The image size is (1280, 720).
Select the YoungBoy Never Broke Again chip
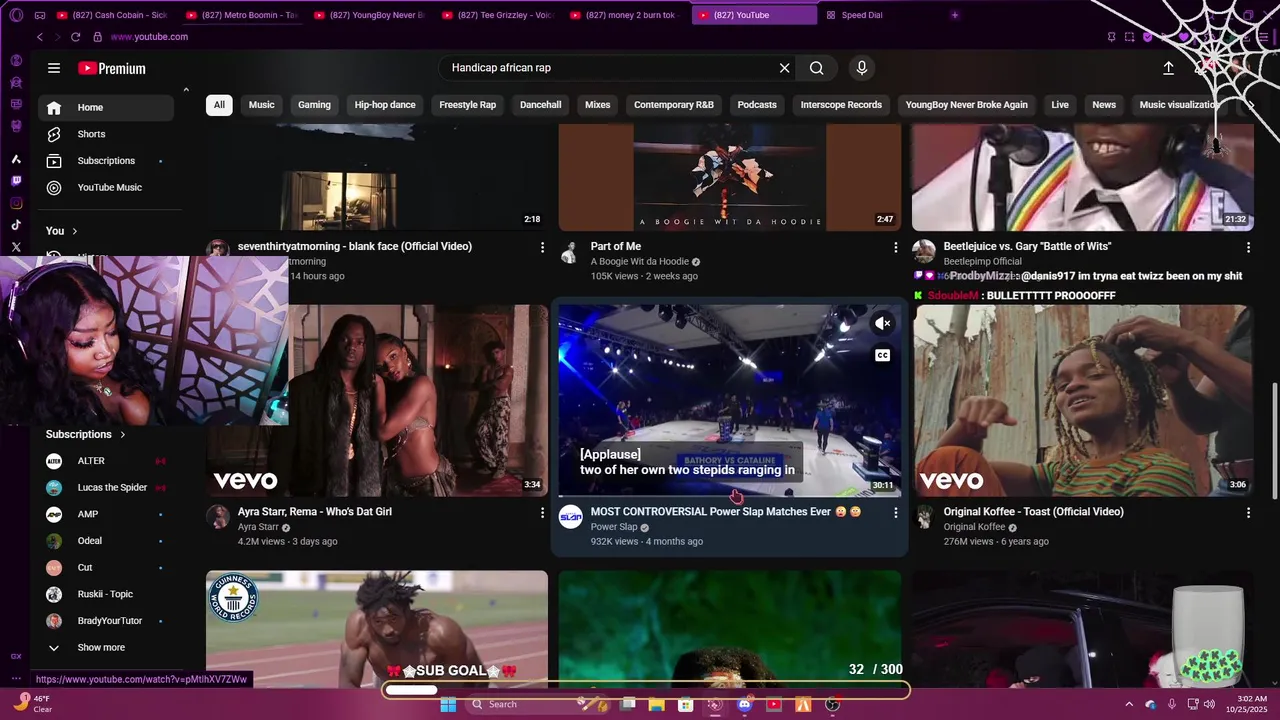coord(966,105)
